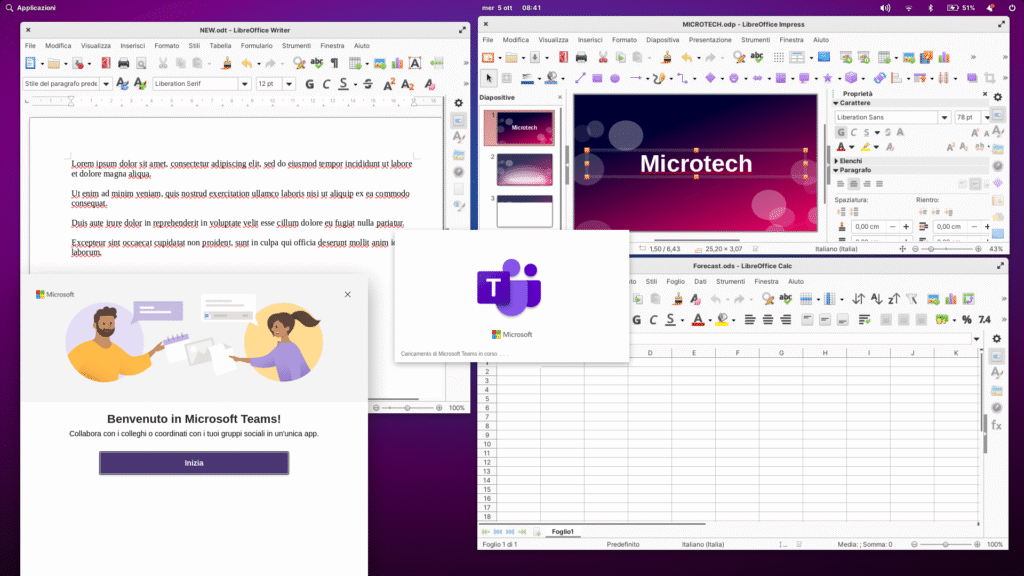Open the Tabella menu in Writer
This screenshot has width=1024, height=576.
pos(220,45)
